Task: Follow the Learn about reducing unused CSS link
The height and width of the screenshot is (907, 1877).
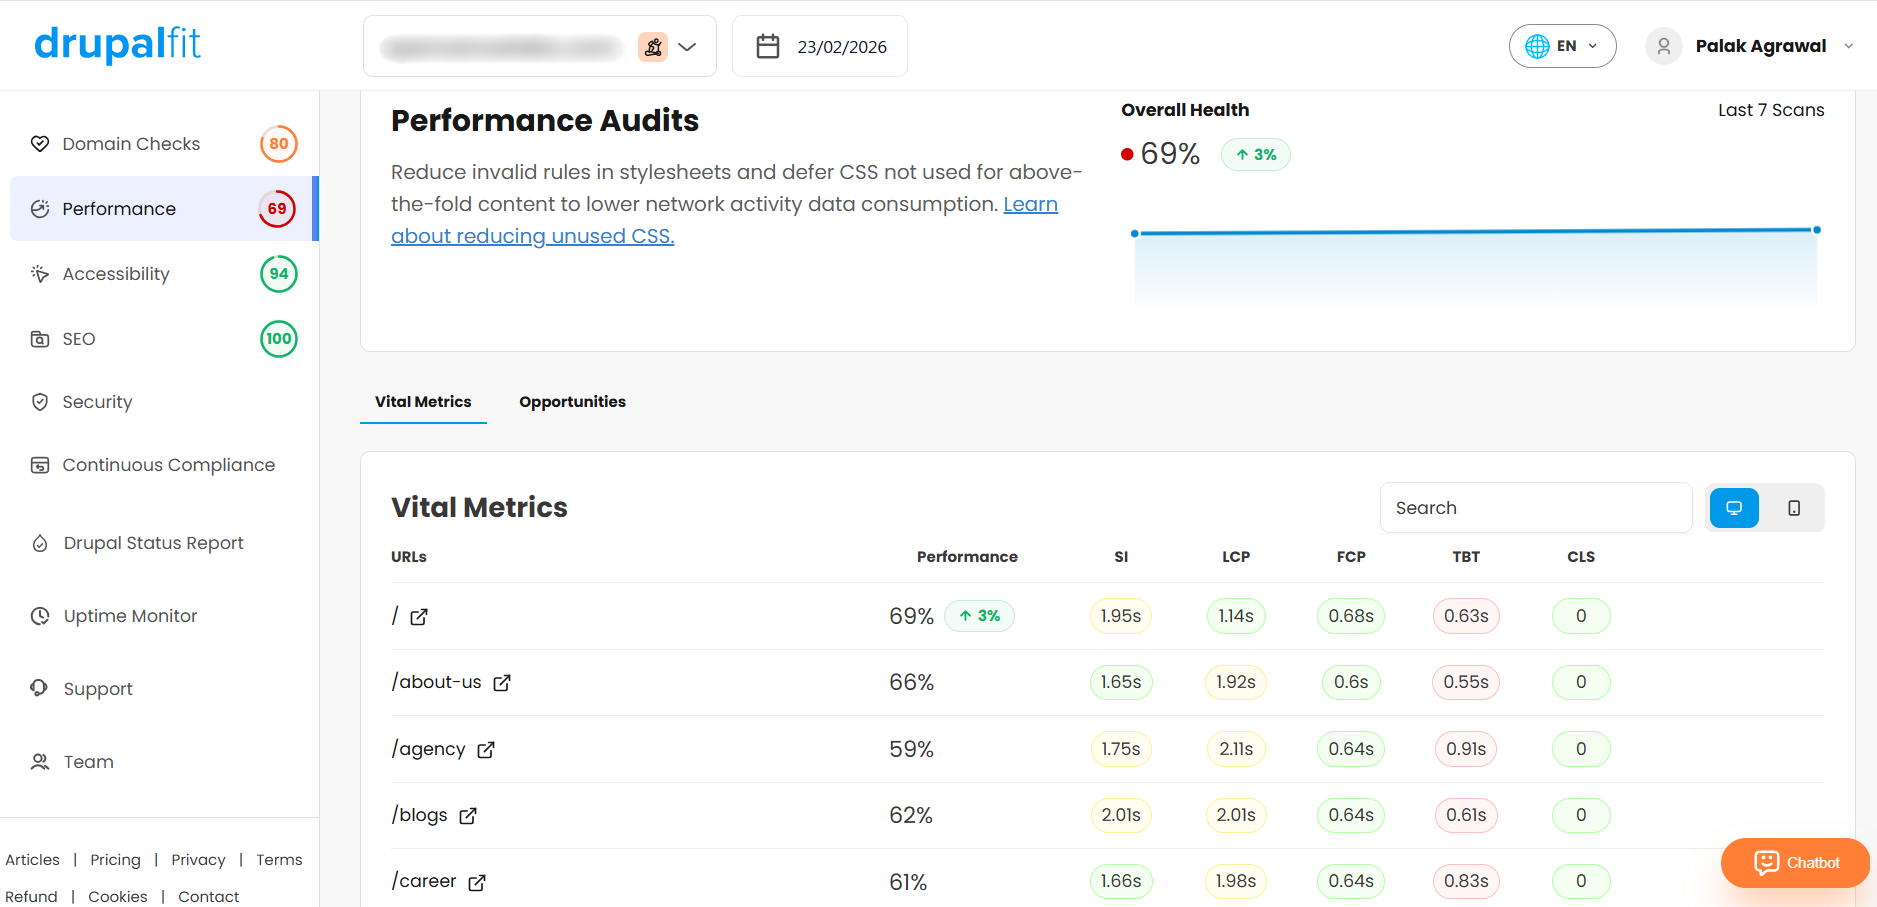Action: click(x=724, y=220)
